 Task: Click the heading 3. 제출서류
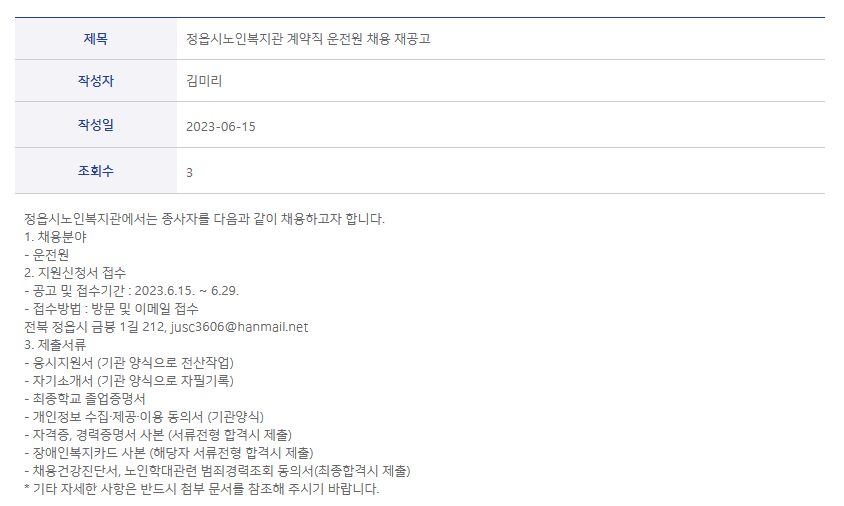[55, 345]
